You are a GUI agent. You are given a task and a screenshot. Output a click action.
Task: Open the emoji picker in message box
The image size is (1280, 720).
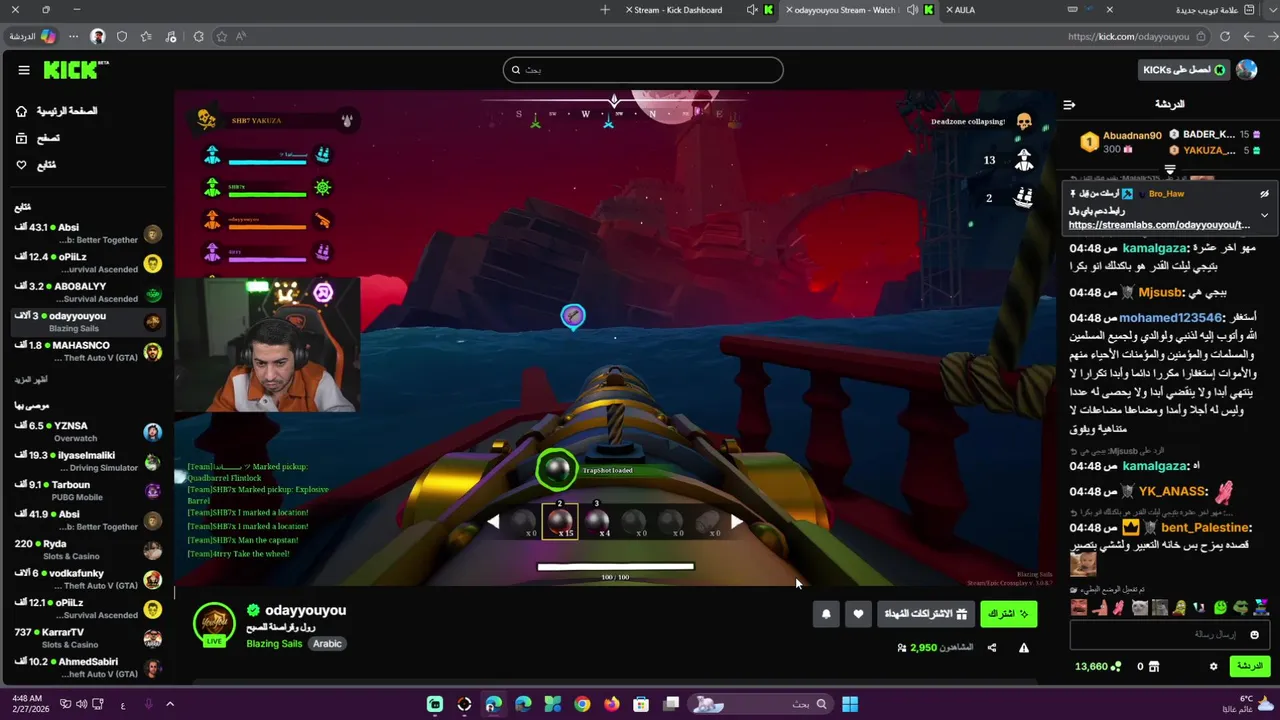(x=1255, y=634)
